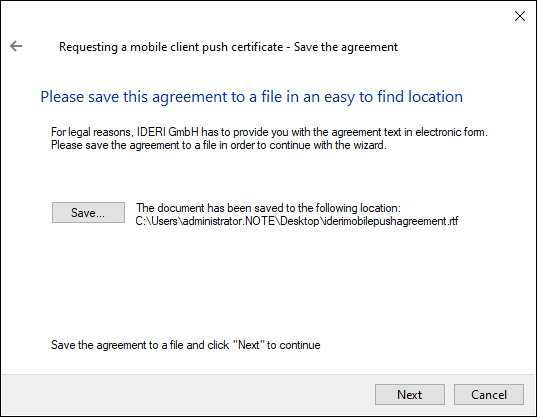Click the Save... button
Viewport: 537px width, 417px height.
tap(88, 213)
